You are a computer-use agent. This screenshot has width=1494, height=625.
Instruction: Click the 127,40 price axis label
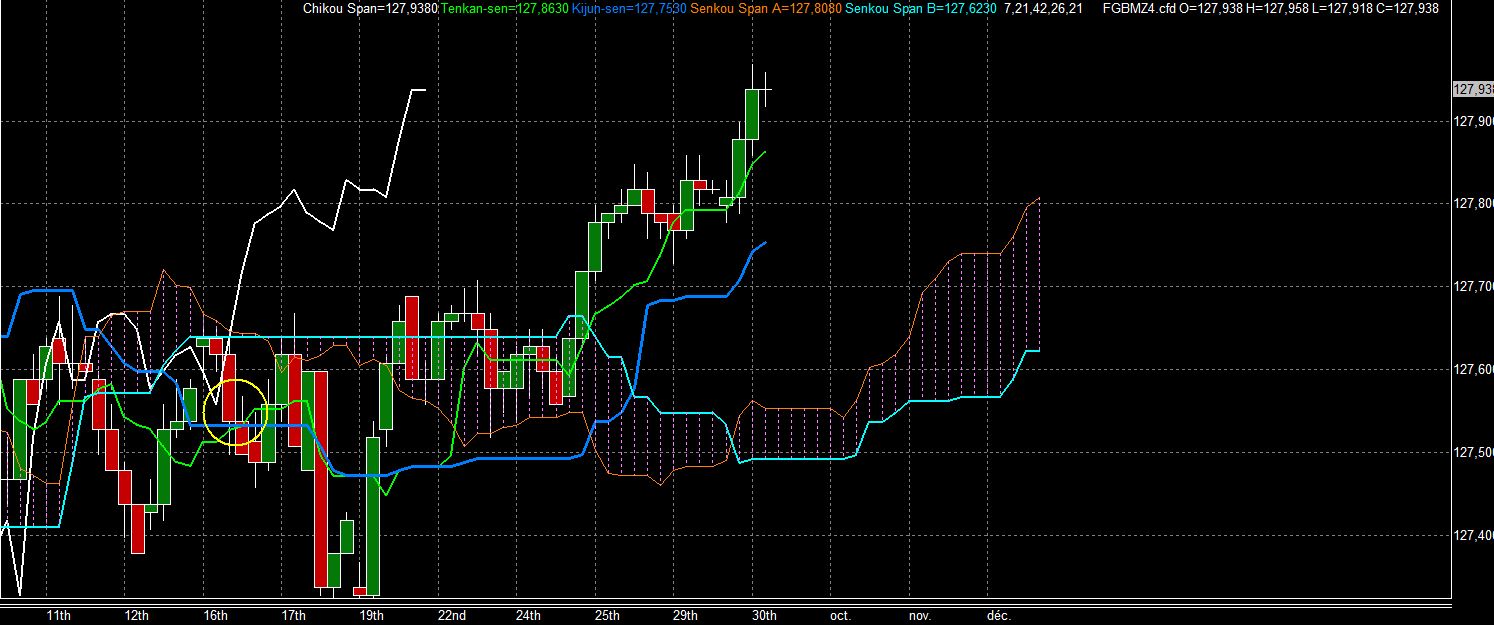pyautogui.click(x=1473, y=536)
